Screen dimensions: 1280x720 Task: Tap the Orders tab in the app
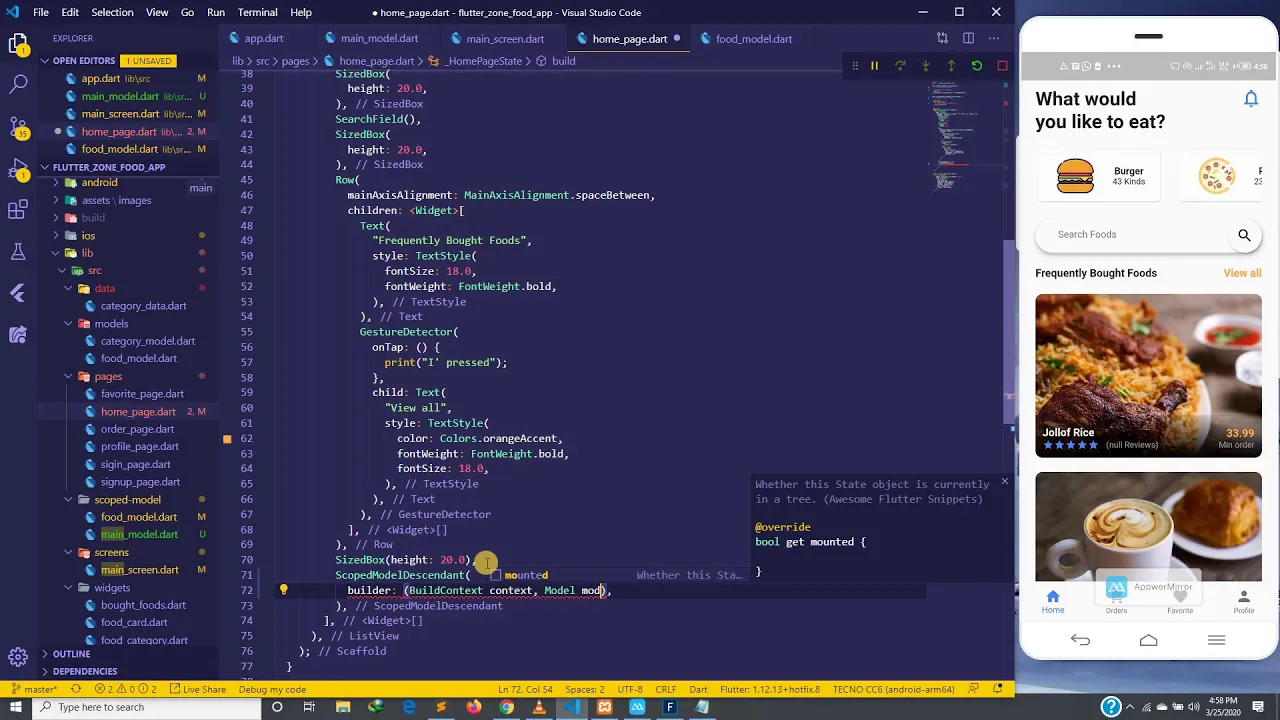pyautogui.click(x=1116, y=600)
